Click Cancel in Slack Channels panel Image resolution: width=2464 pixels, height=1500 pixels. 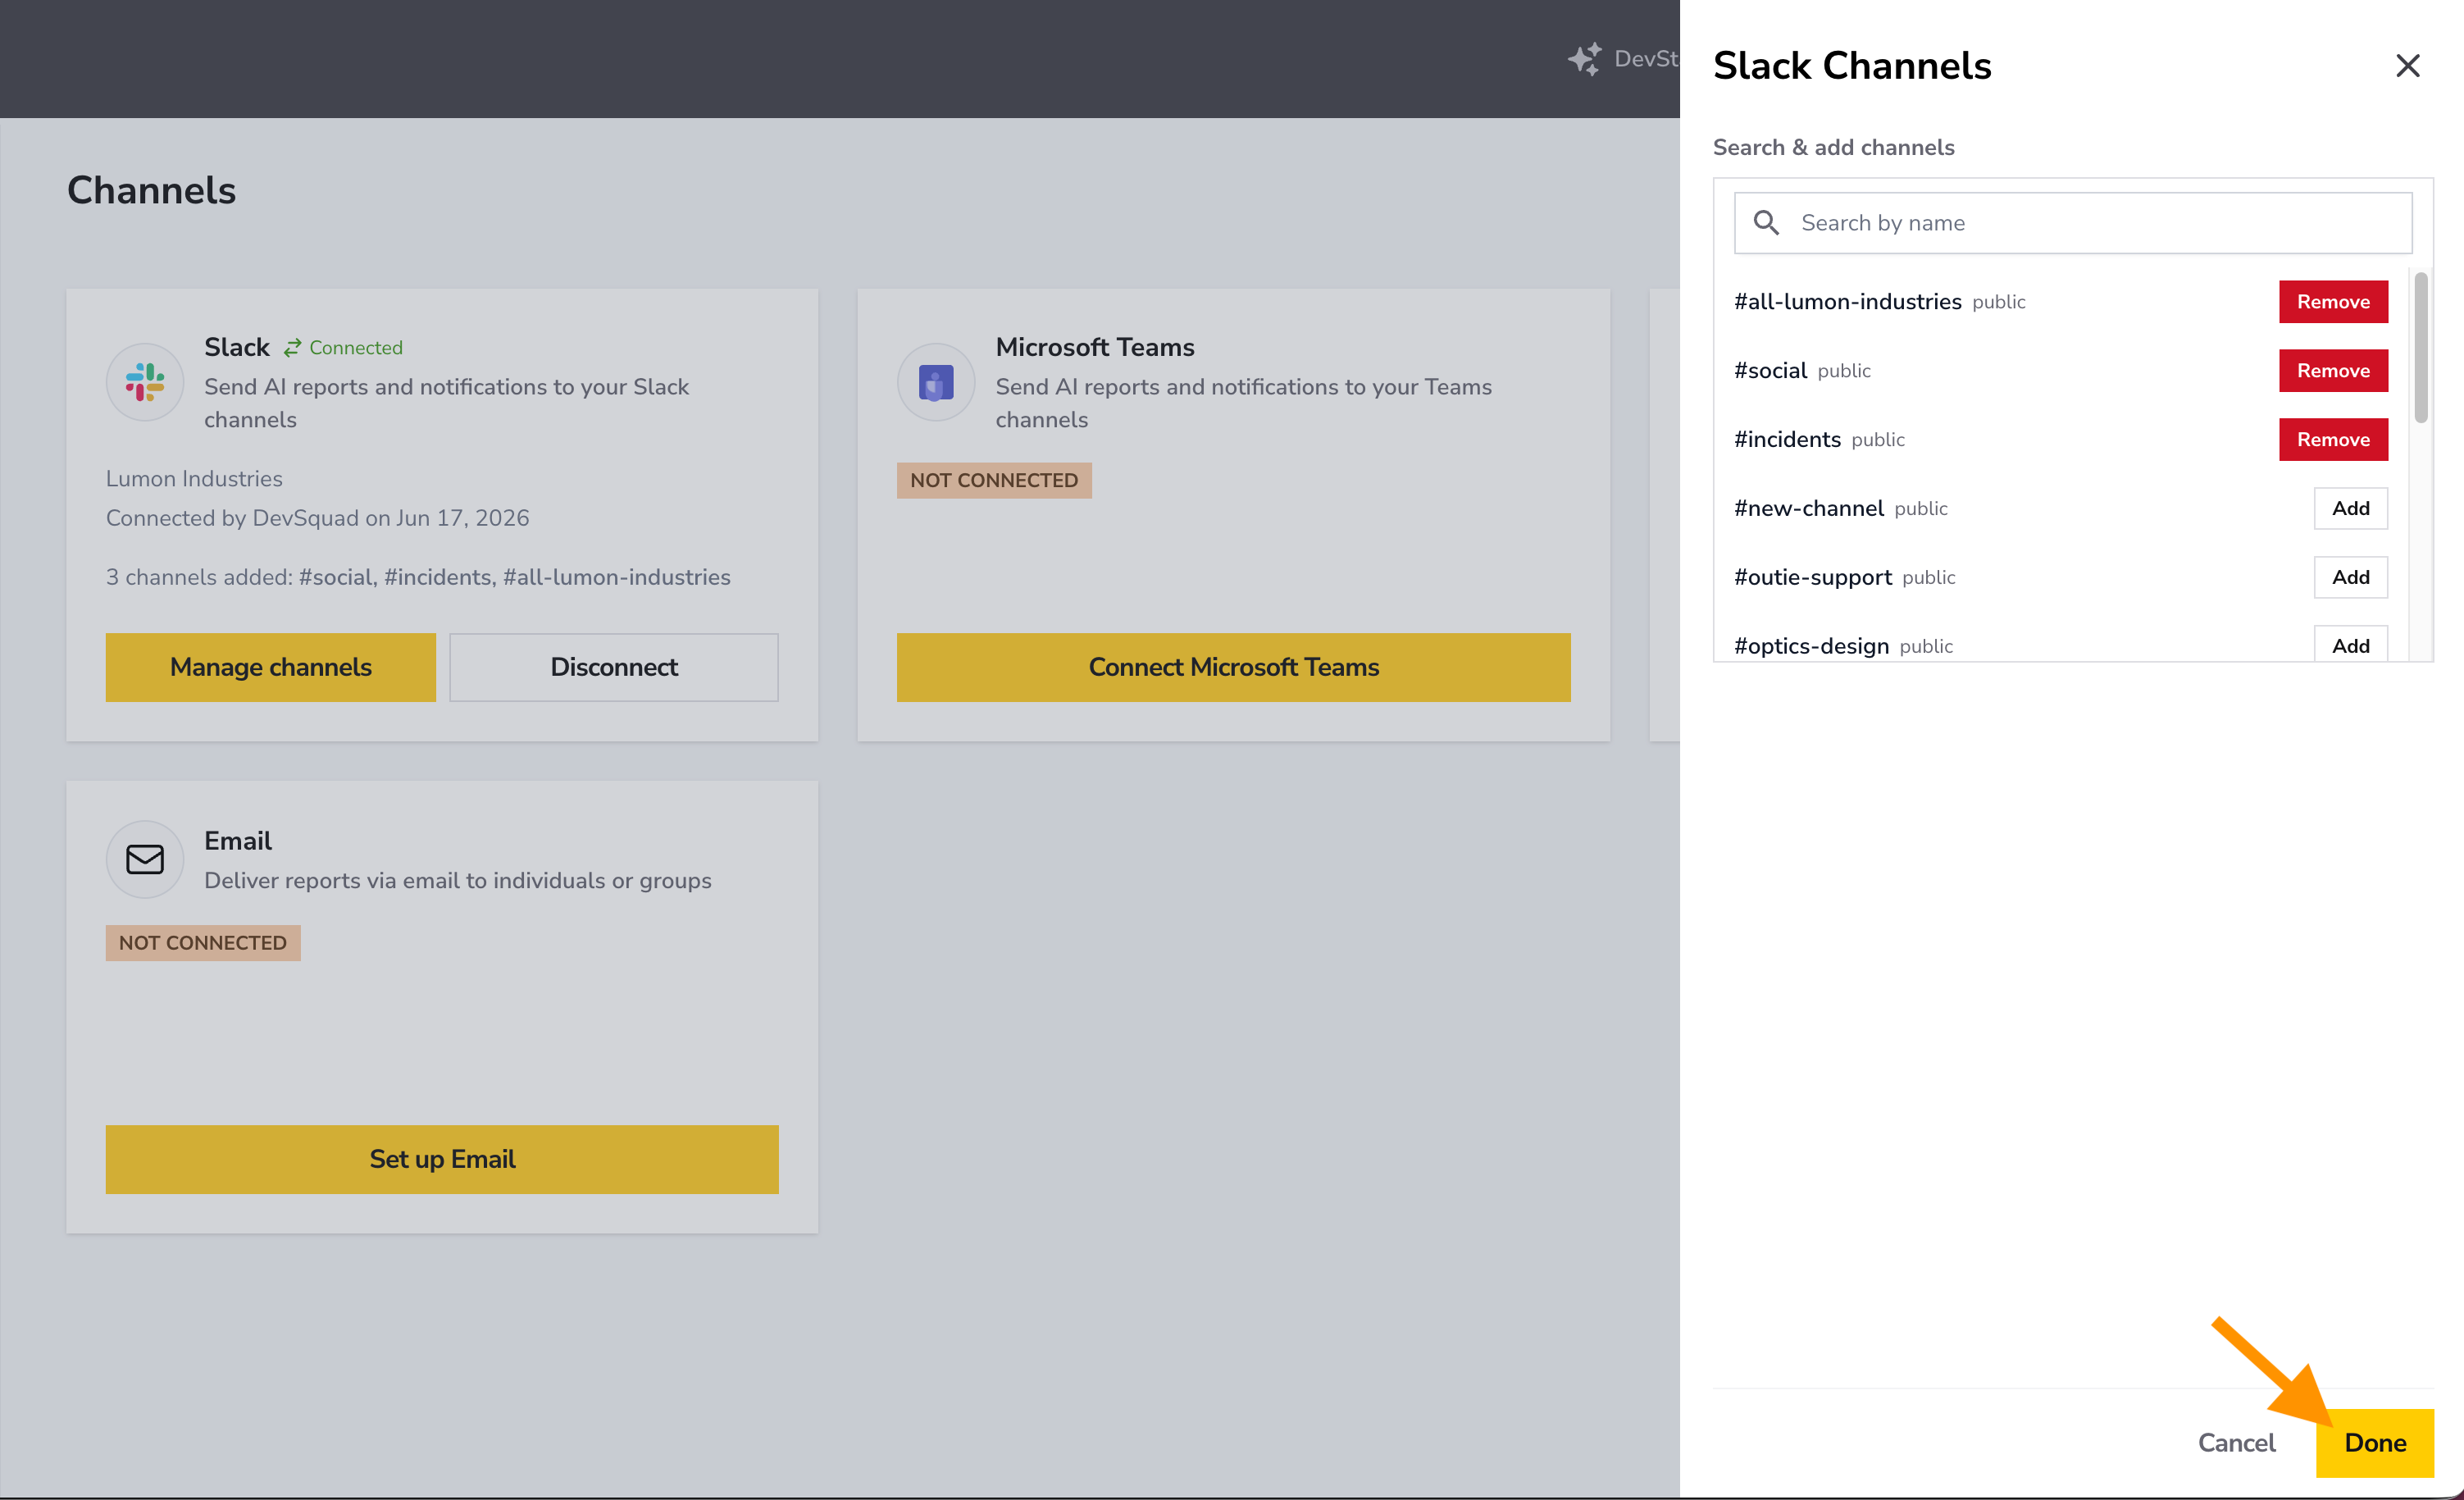[x=2236, y=1442]
